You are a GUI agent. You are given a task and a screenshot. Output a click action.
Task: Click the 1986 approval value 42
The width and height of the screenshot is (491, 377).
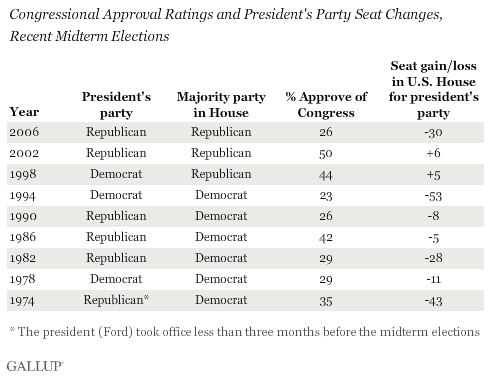(326, 238)
